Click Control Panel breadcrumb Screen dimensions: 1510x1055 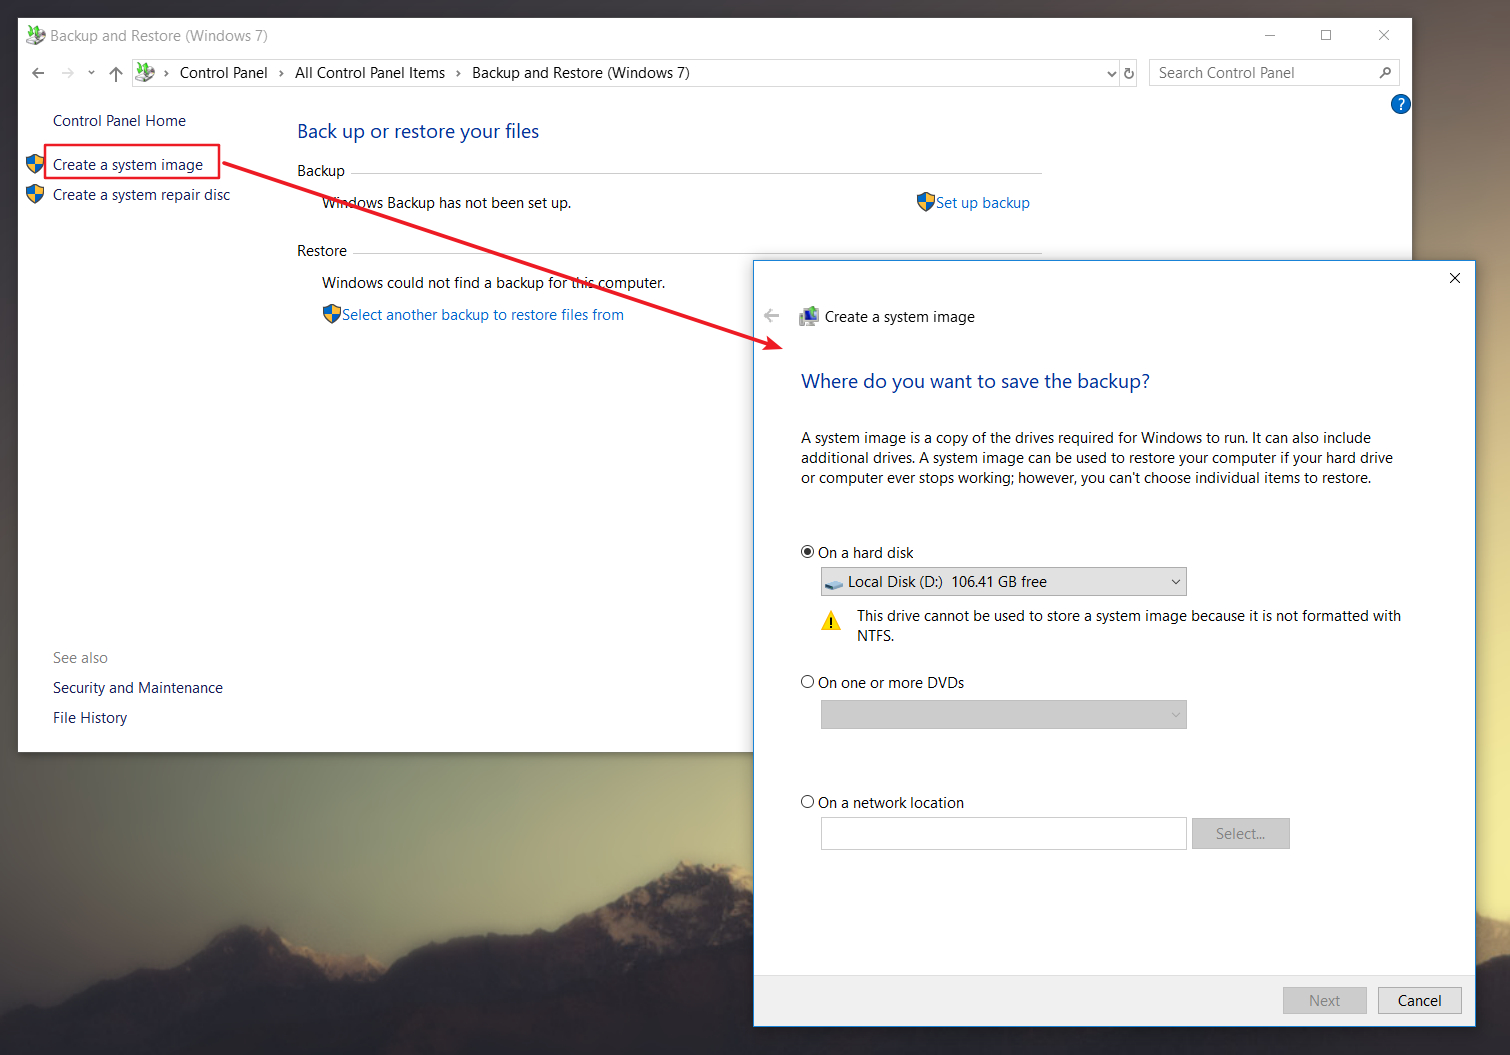(x=224, y=73)
